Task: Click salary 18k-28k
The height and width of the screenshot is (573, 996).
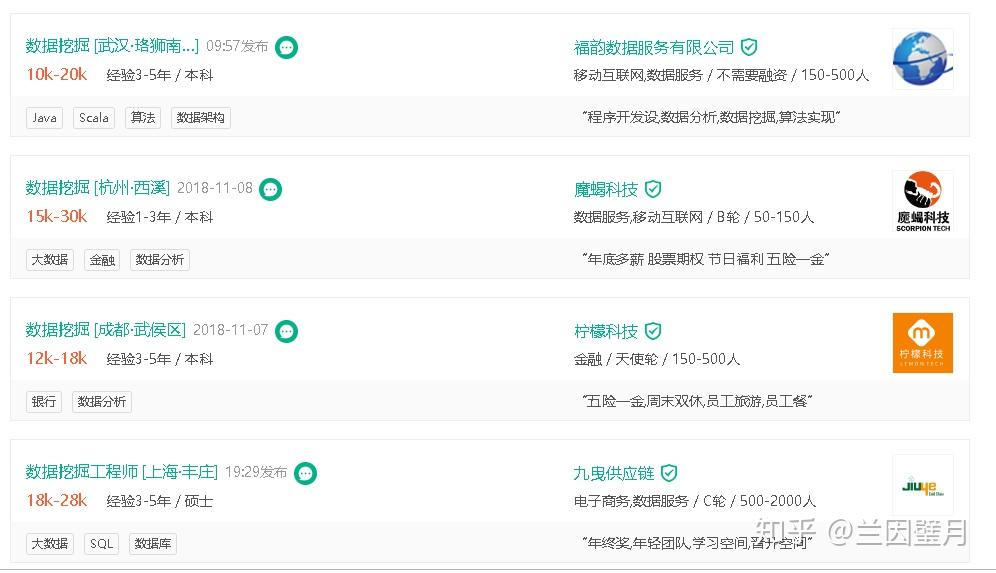Action: tap(57, 501)
